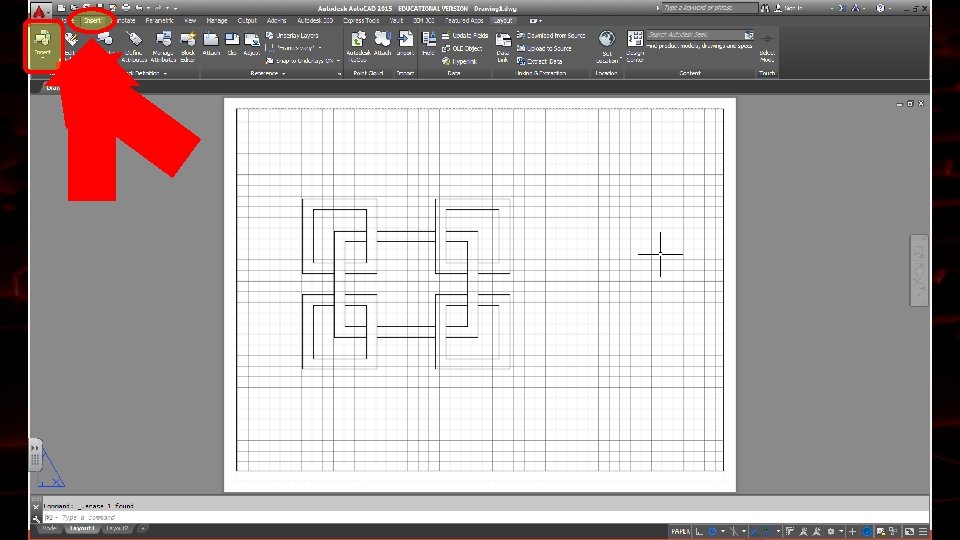Switch to the Layout contextual ribbon tab

(x=503, y=21)
